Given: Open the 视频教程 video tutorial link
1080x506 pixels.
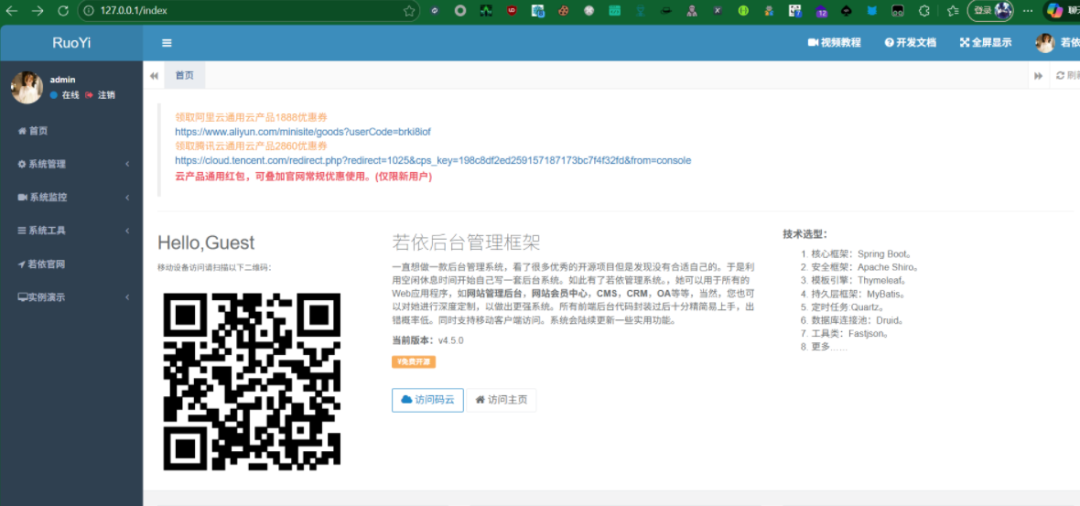Looking at the screenshot, I should [834, 43].
